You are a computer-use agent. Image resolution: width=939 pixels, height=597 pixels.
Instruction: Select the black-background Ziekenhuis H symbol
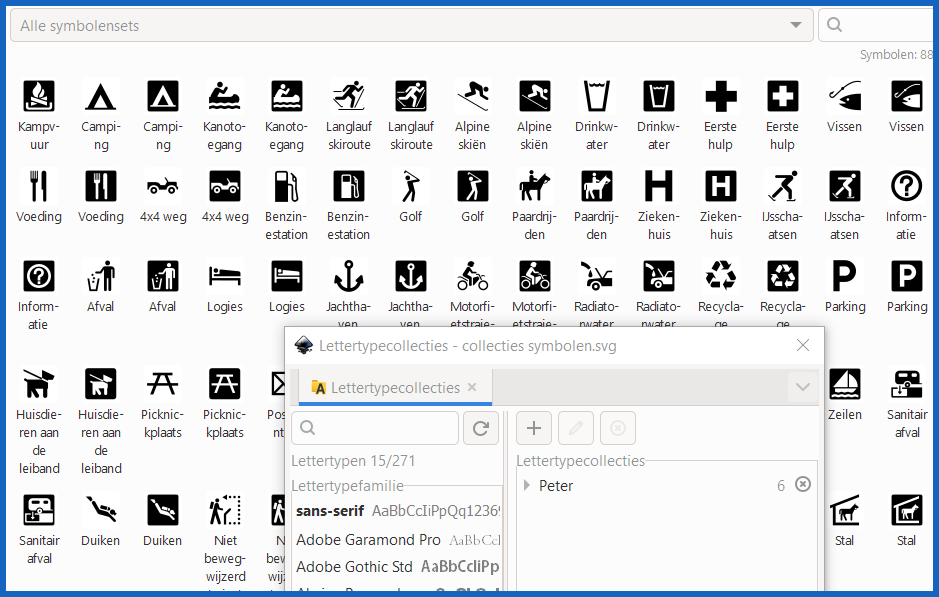[x=721, y=187]
